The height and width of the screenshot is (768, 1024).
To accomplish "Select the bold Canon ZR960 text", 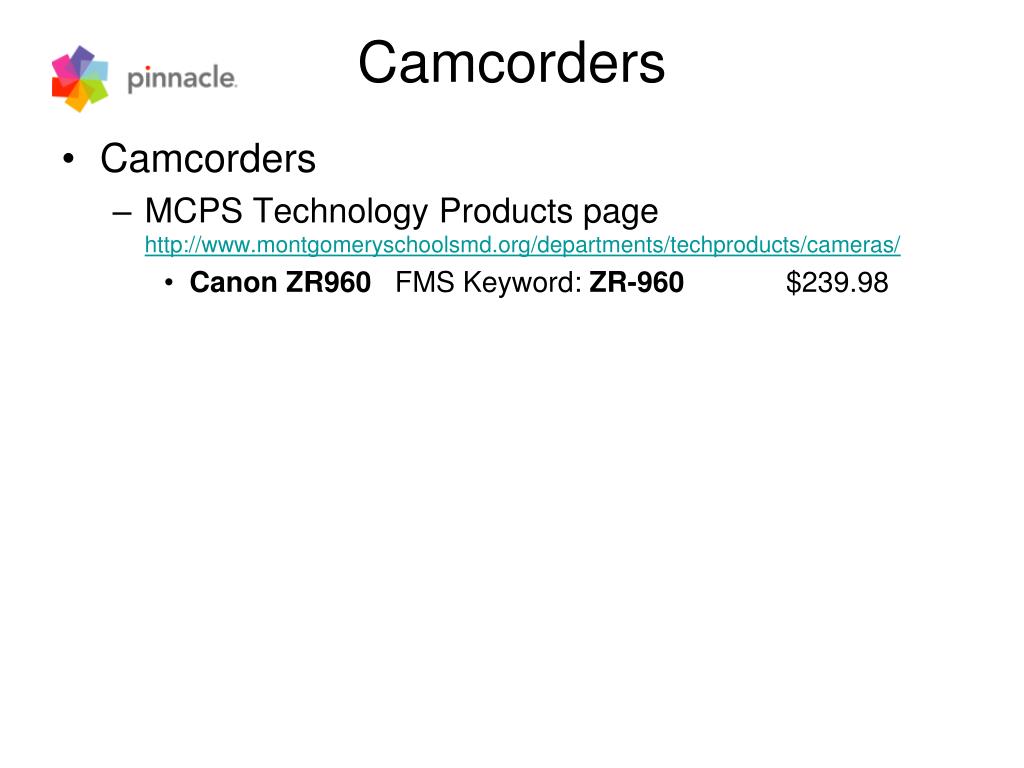I will pyautogui.click(x=280, y=283).
